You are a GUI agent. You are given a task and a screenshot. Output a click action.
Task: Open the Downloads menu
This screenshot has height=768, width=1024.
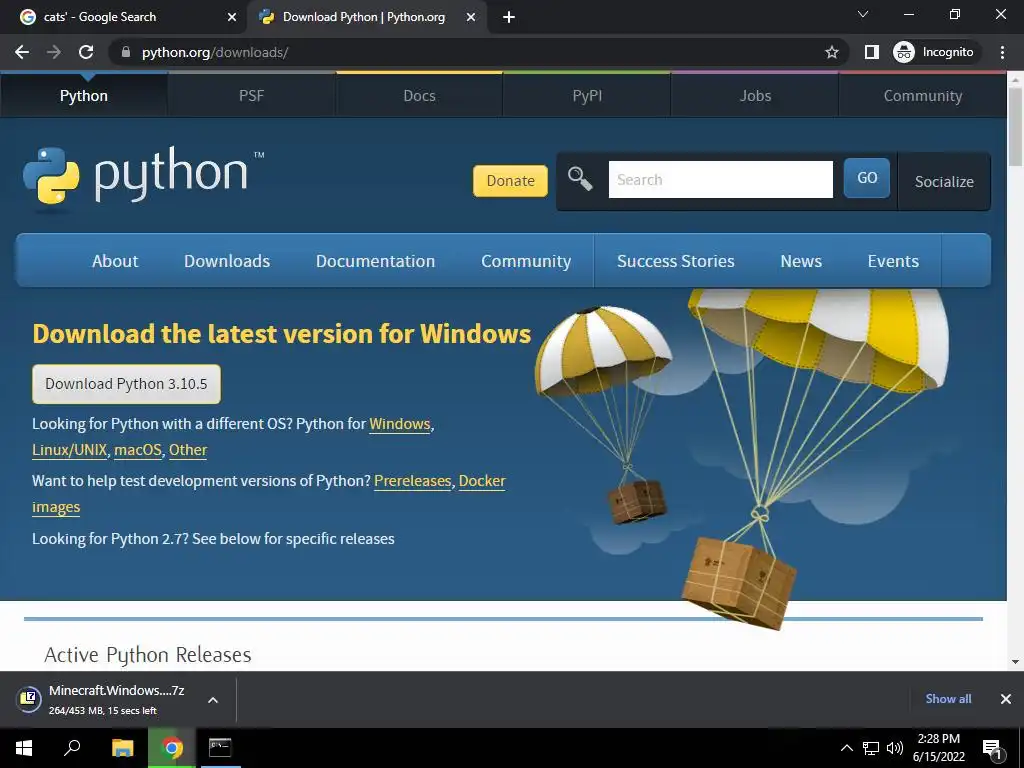[x=227, y=261]
